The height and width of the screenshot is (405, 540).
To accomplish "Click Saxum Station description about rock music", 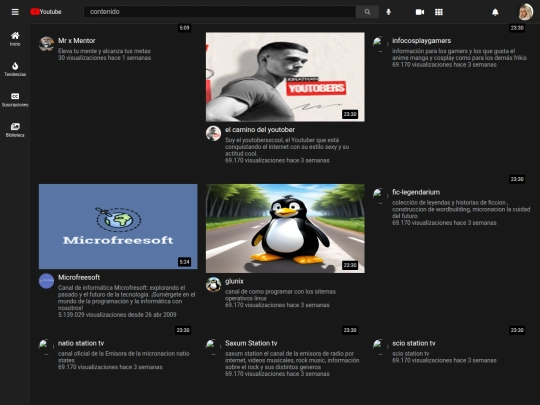I will pos(292,360).
